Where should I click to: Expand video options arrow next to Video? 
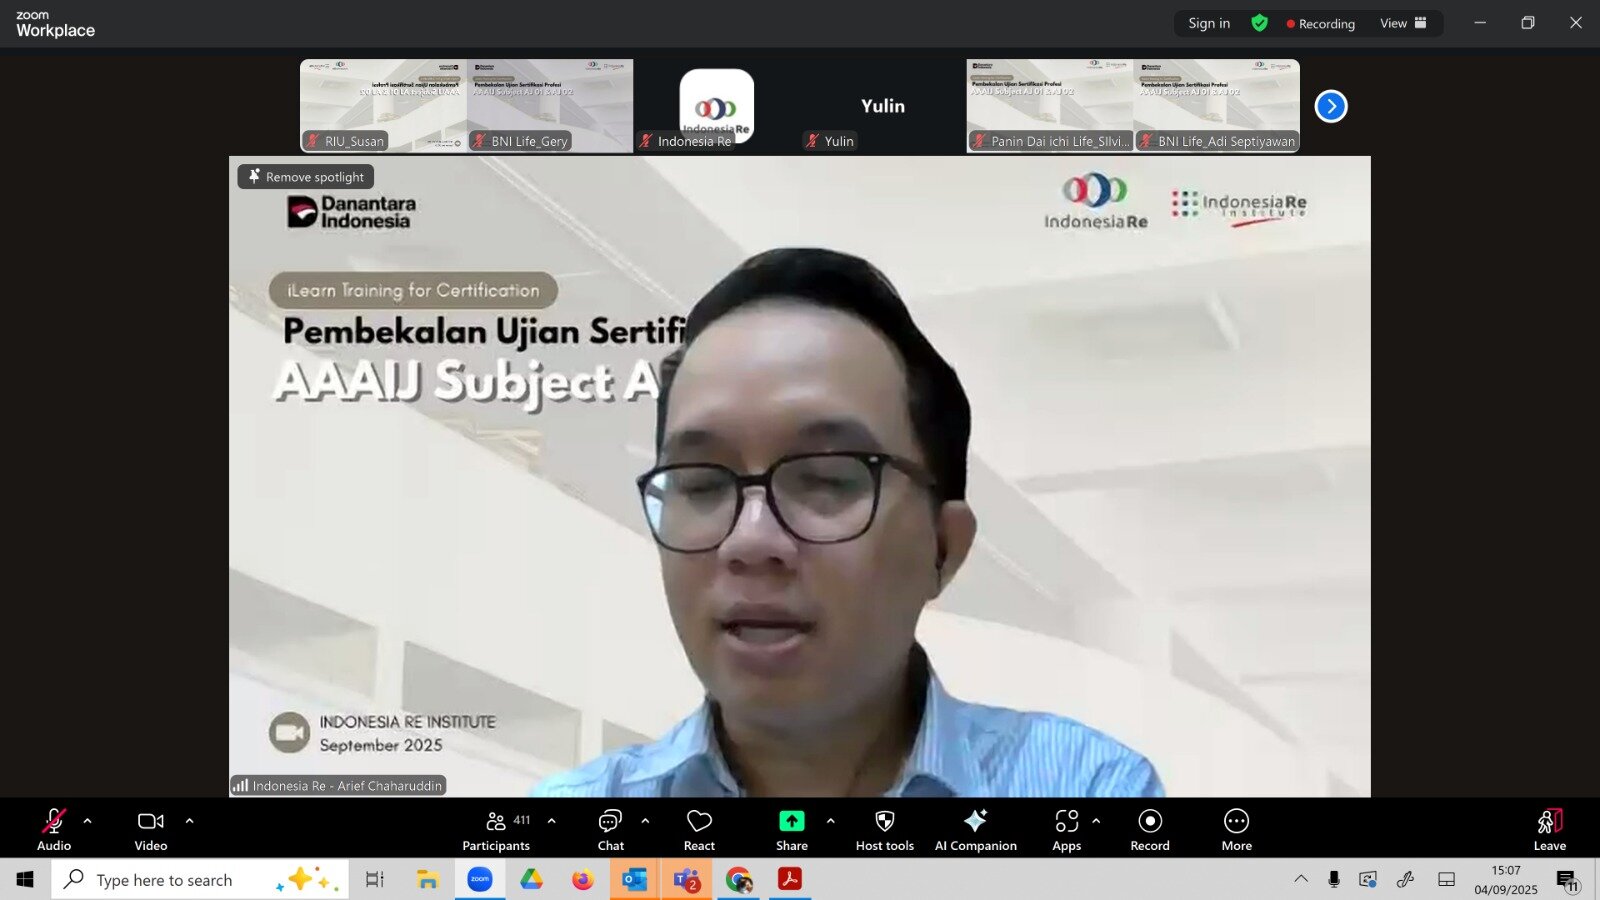tap(190, 821)
